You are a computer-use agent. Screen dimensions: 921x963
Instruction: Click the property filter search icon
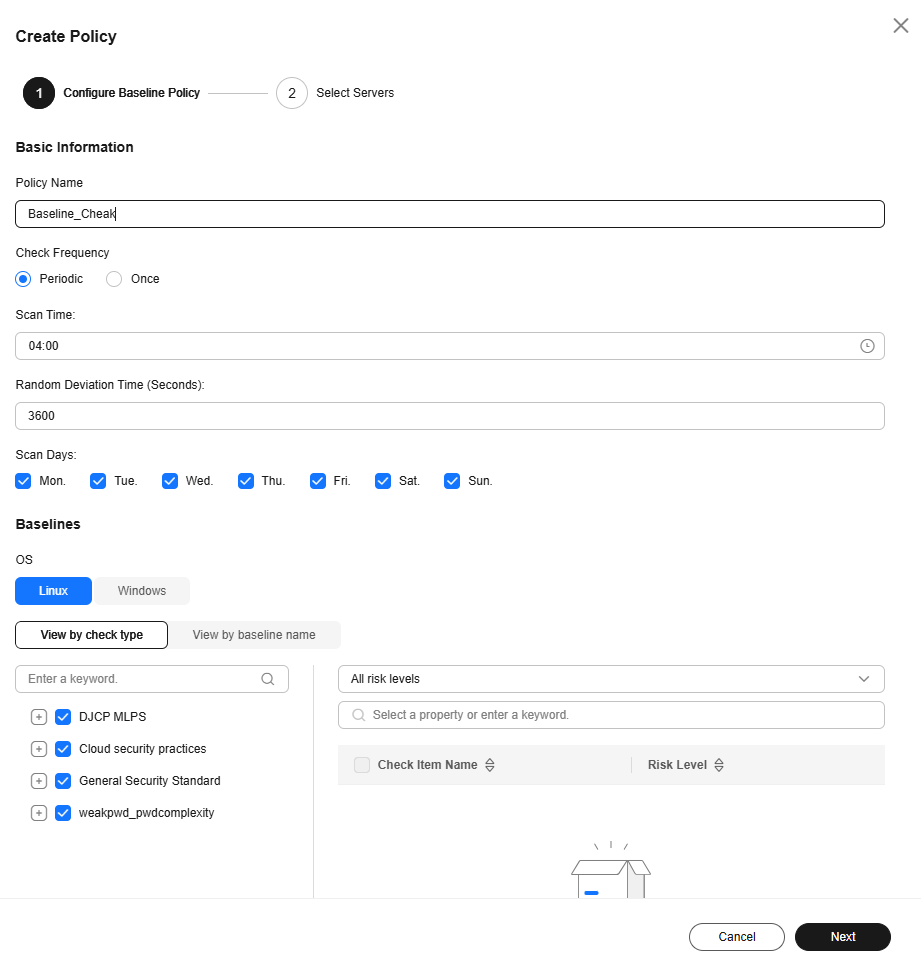point(359,715)
